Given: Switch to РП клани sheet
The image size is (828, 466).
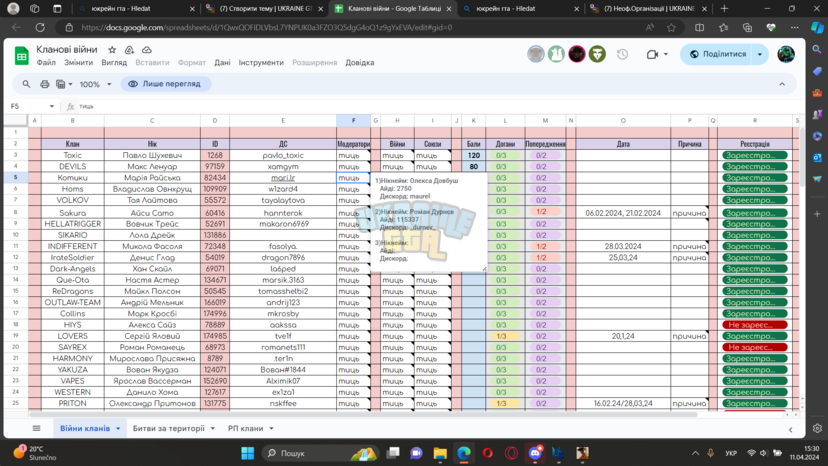Looking at the screenshot, I should pyautogui.click(x=245, y=428).
